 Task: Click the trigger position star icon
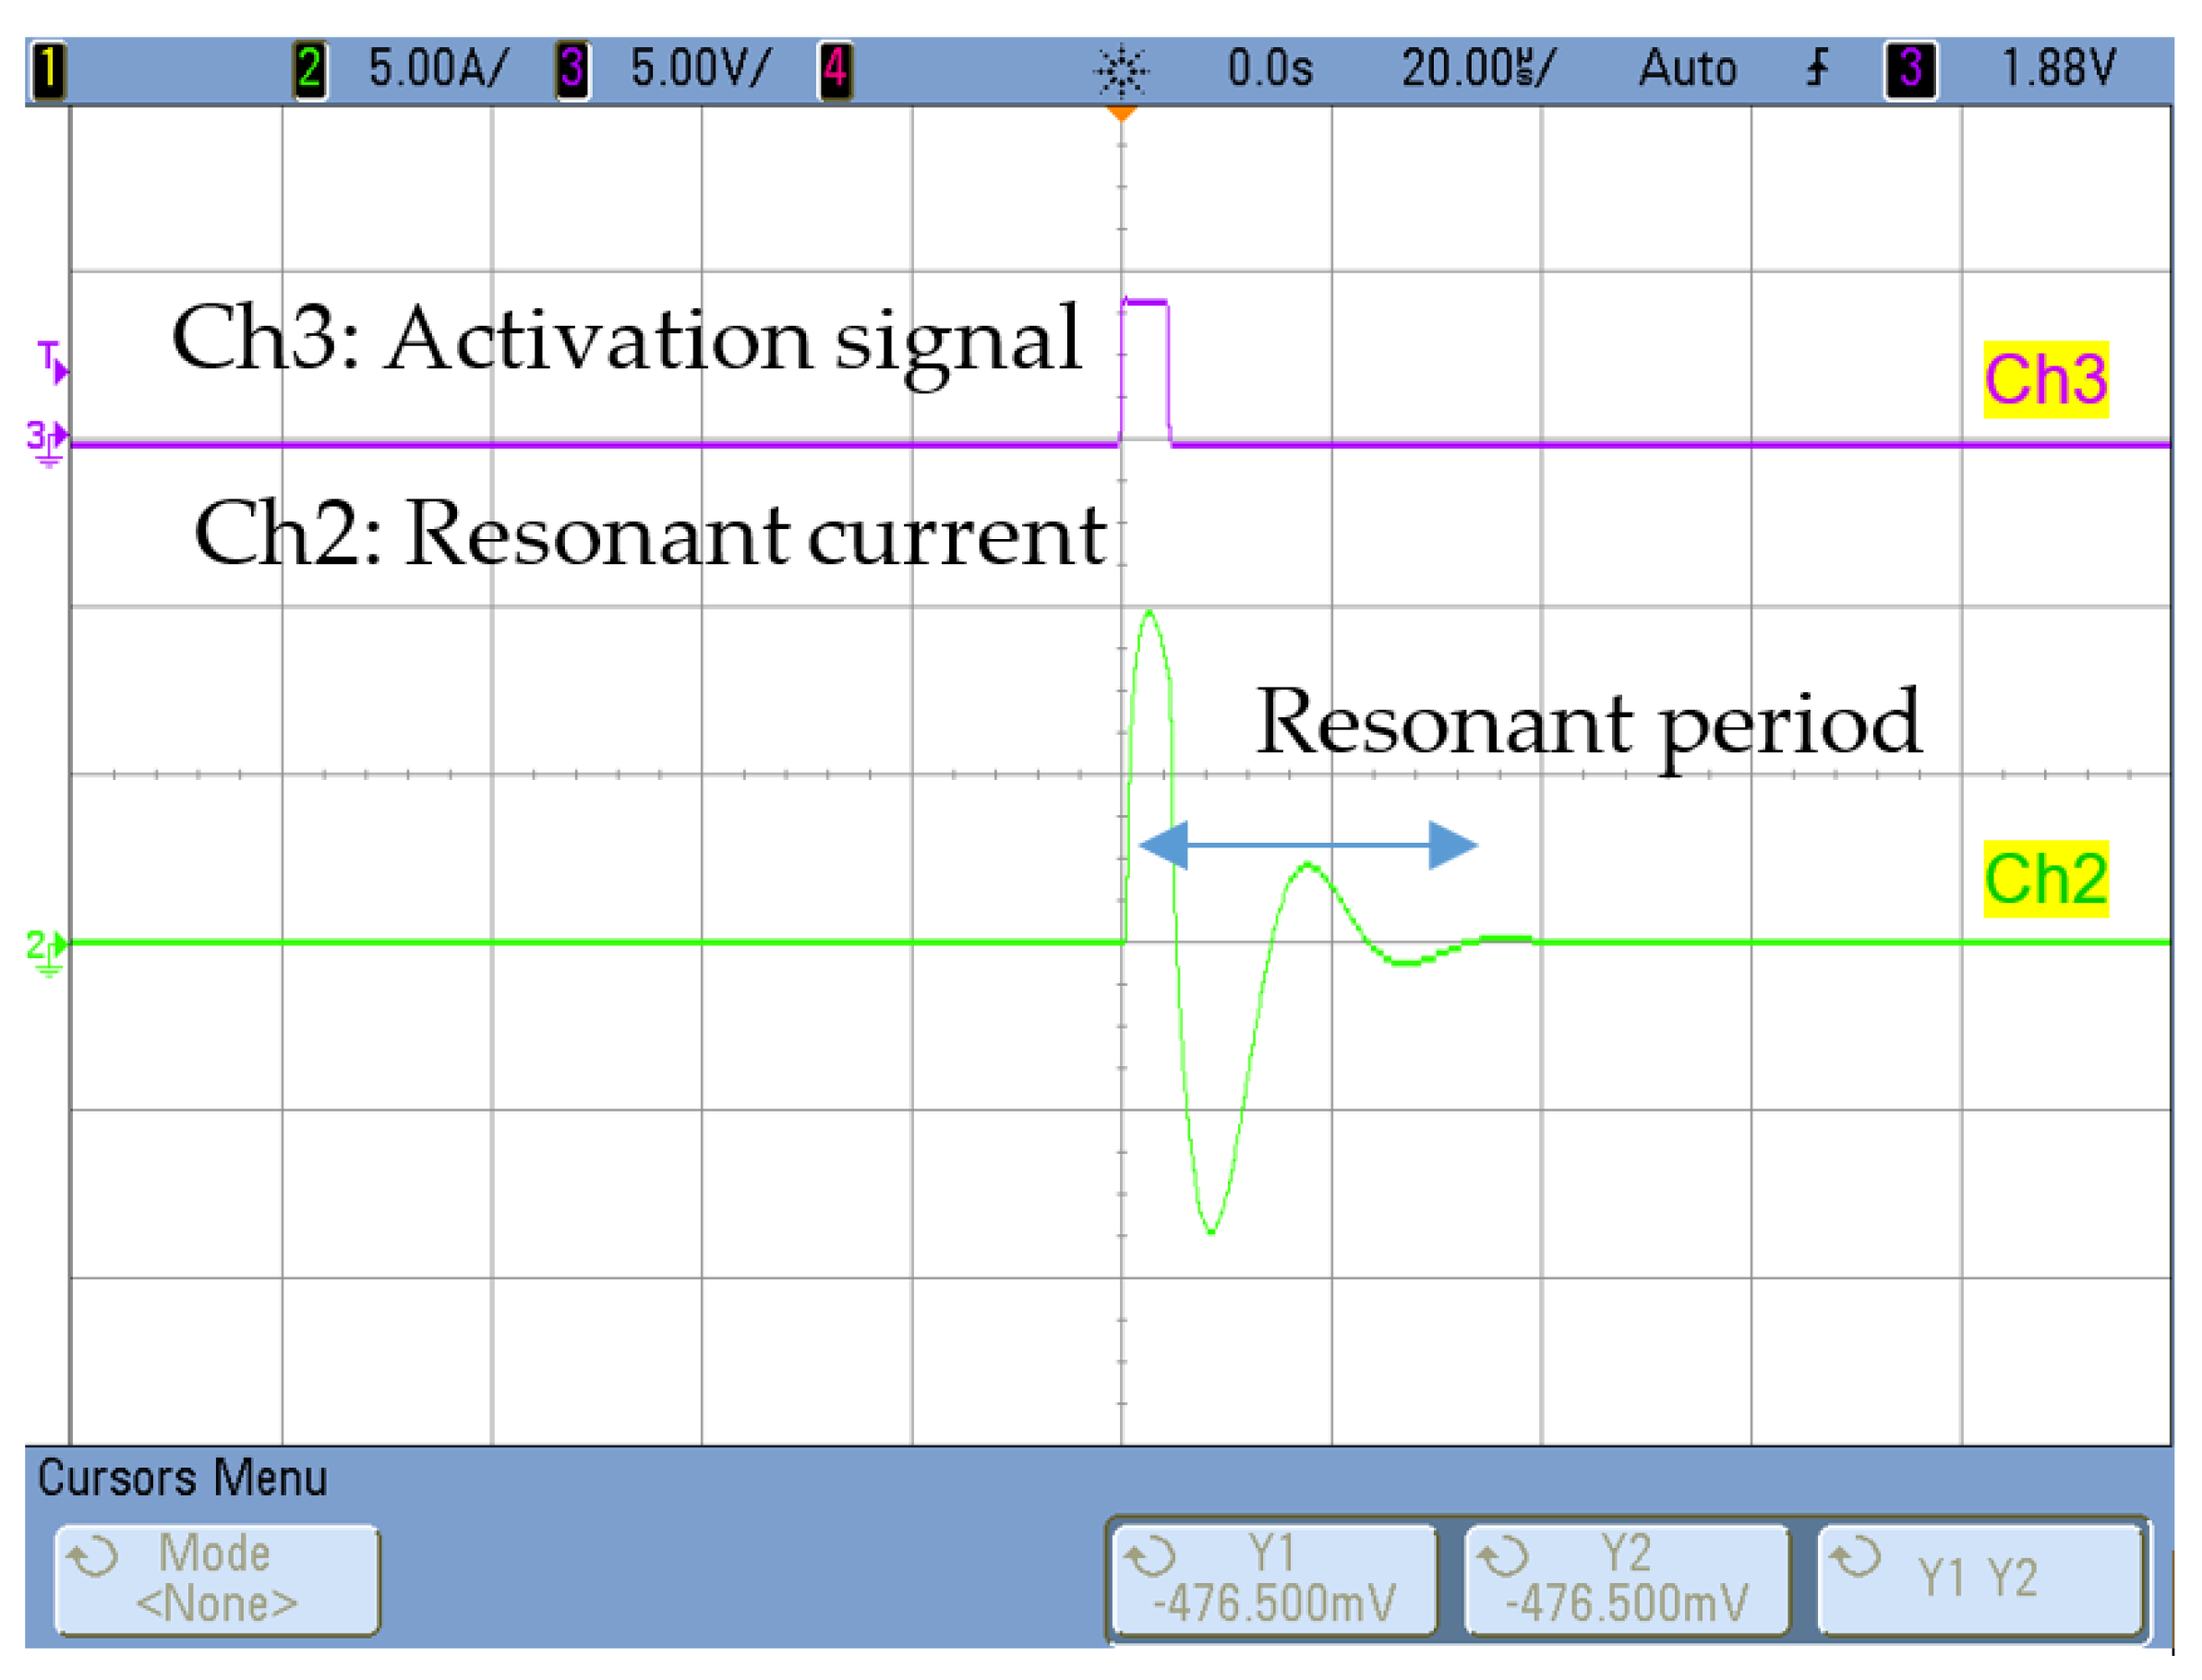click(x=1122, y=71)
